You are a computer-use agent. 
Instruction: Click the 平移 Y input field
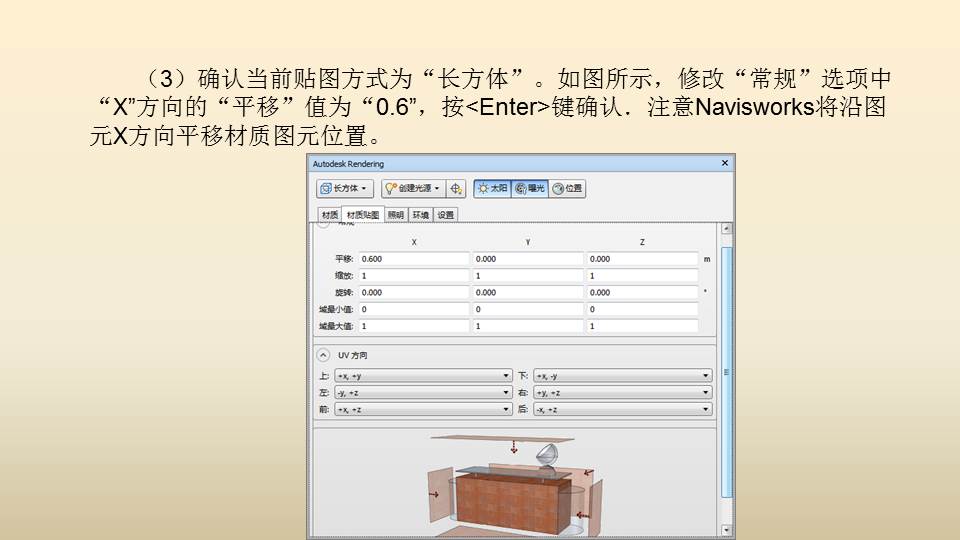pos(528,259)
